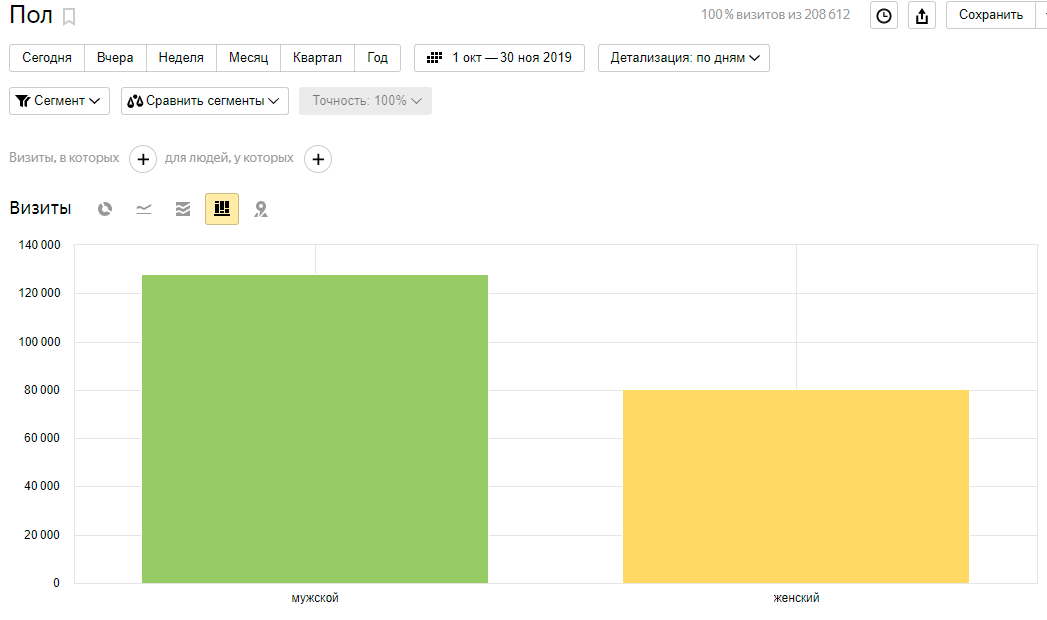Screen dimensions: 1047x620
Task: Select the Квартал period
Action: tap(317, 58)
